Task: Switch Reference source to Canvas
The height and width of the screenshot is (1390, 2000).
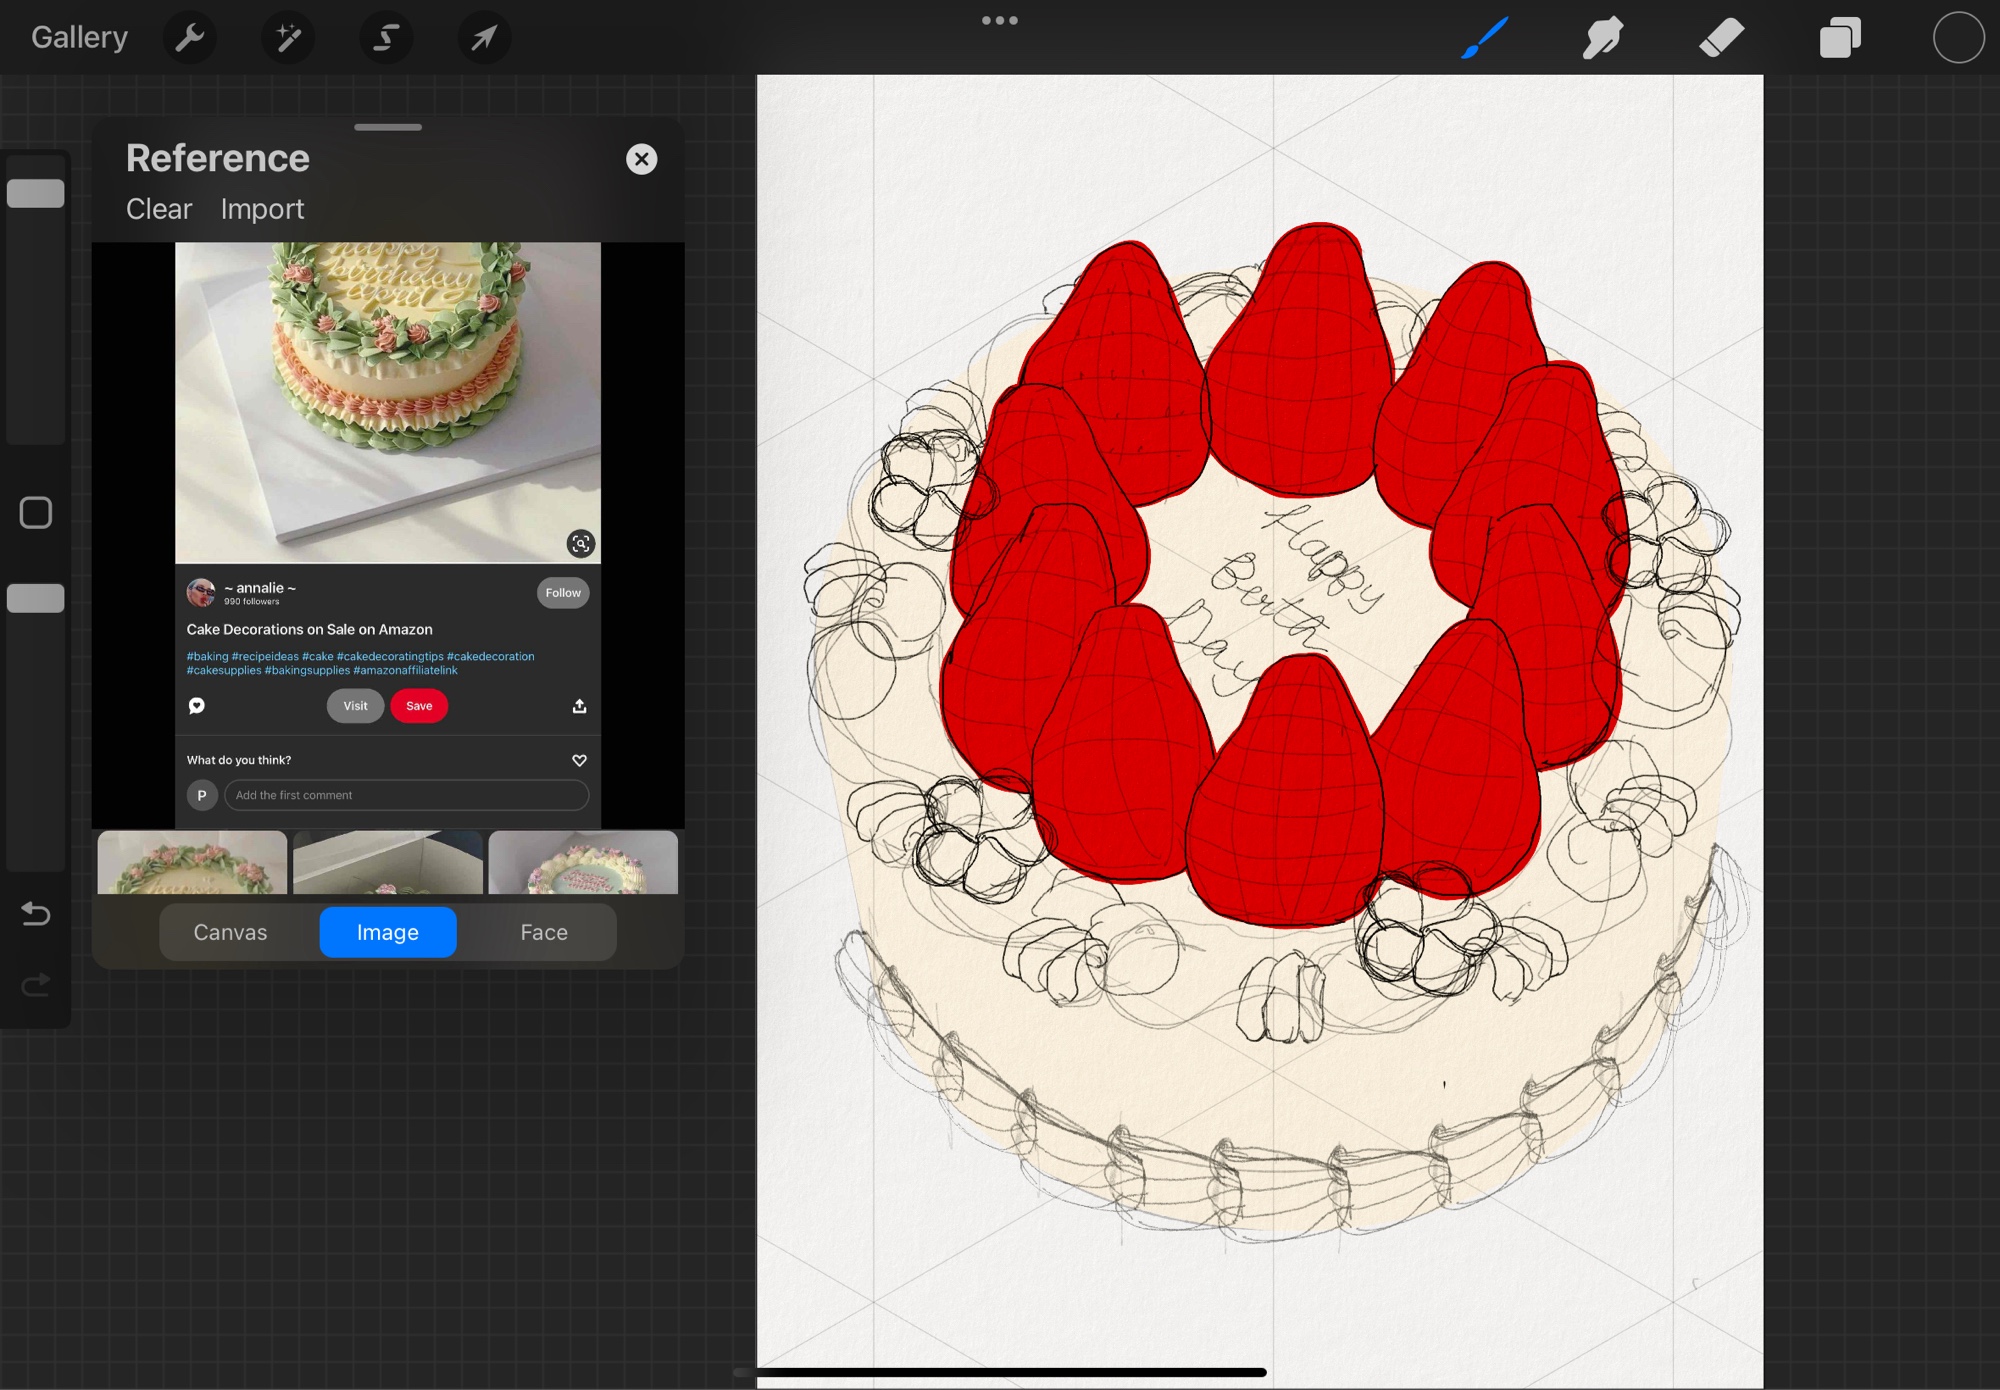Action: coord(230,932)
